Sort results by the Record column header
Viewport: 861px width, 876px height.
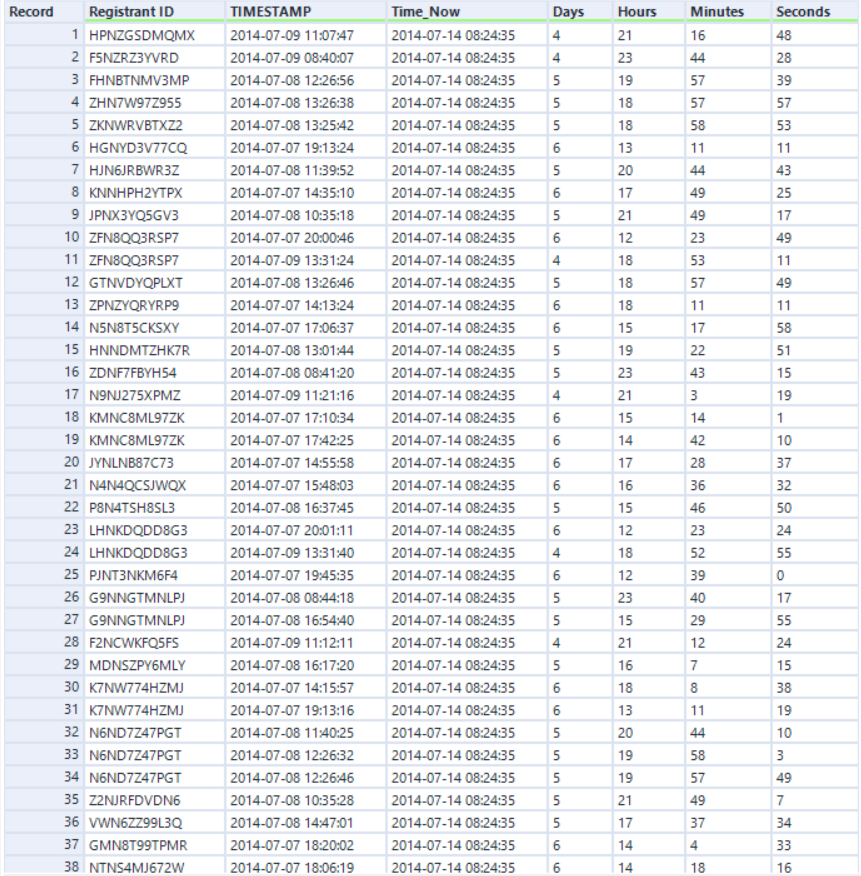pyautogui.click(x=30, y=11)
